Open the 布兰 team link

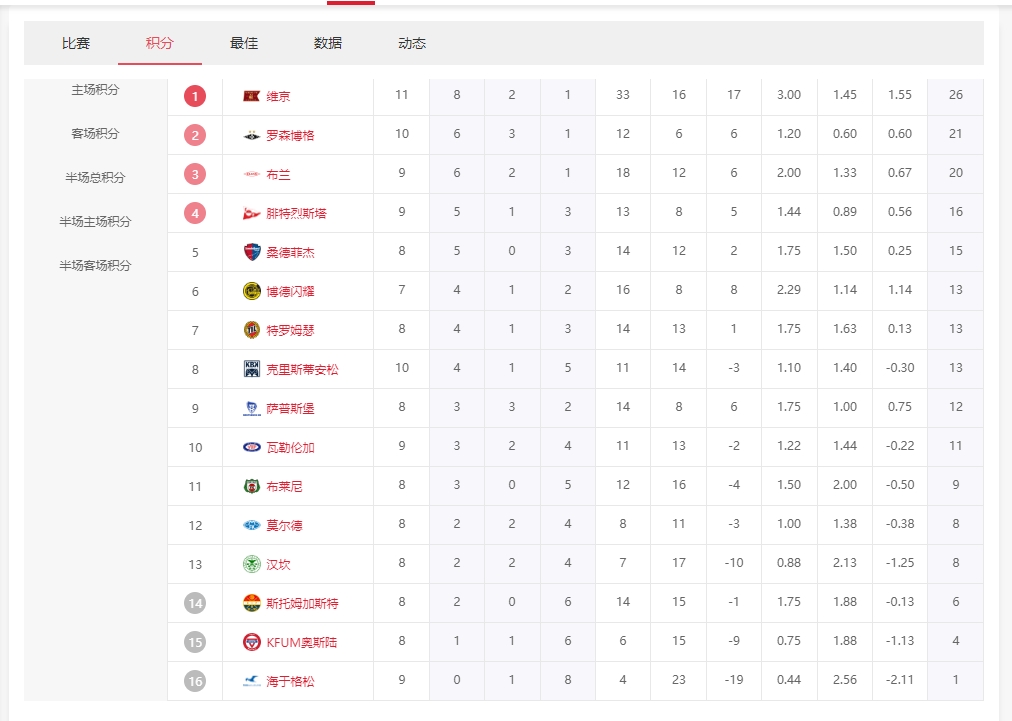tap(279, 174)
